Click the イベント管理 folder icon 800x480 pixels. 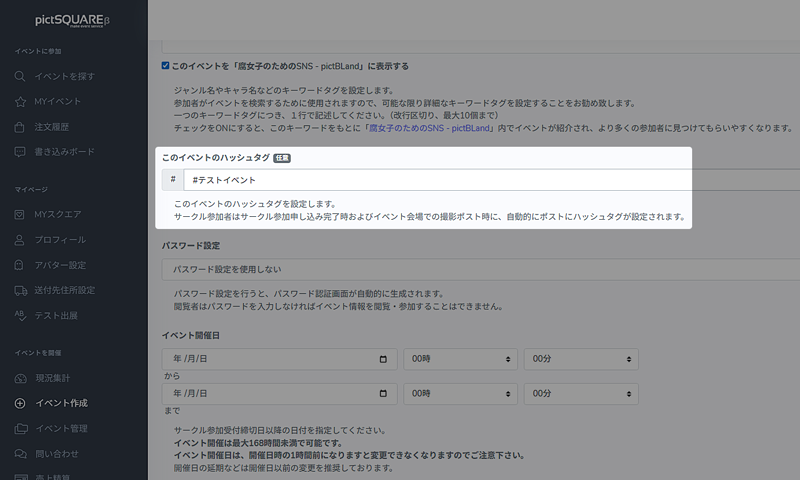21,429
